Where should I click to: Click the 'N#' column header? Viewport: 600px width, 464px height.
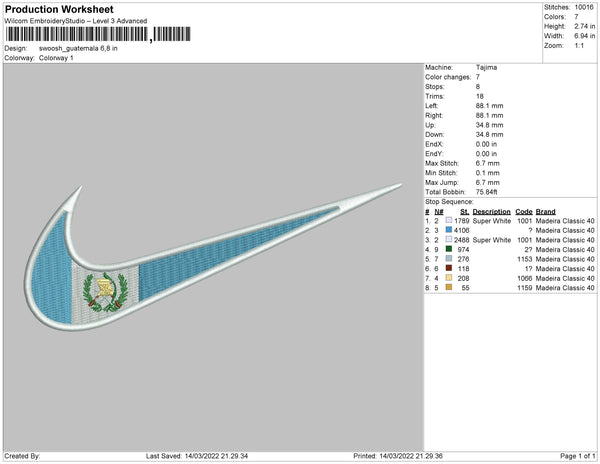(x=439, y=212)
